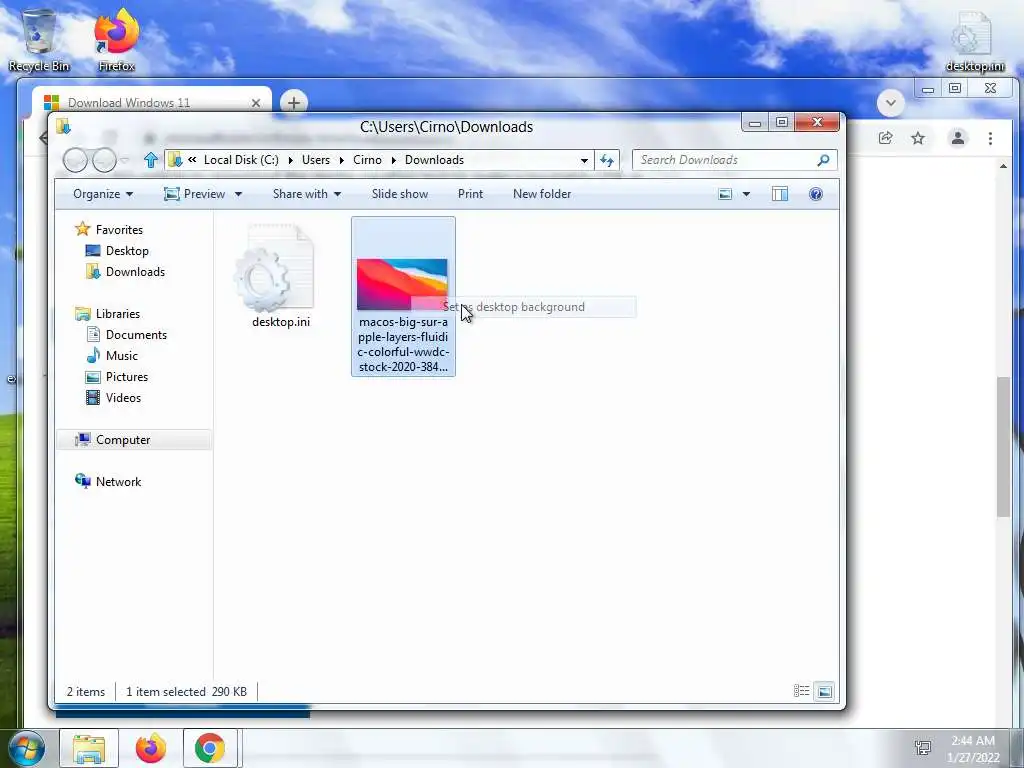Image resolution: width=1024 pixels, height=768 pixels.
Task: Open the address bar history dropdown
Action: pos(584,160)
